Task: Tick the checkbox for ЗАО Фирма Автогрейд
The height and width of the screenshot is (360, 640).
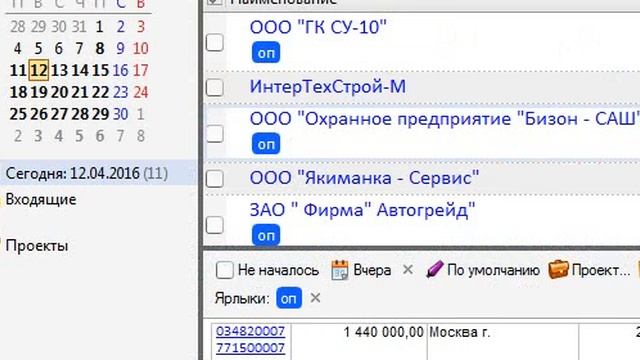Action: pos(215,225)
